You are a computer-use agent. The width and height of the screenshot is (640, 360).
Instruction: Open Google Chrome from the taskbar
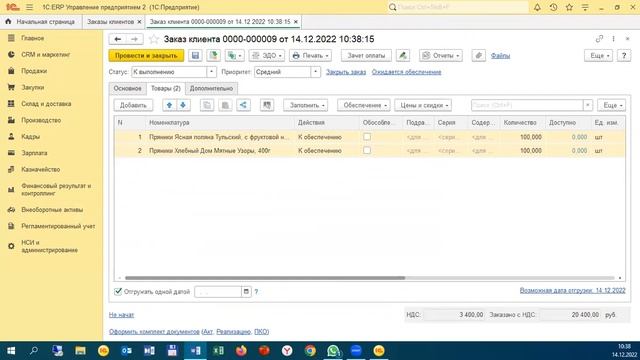coord(310,351)
